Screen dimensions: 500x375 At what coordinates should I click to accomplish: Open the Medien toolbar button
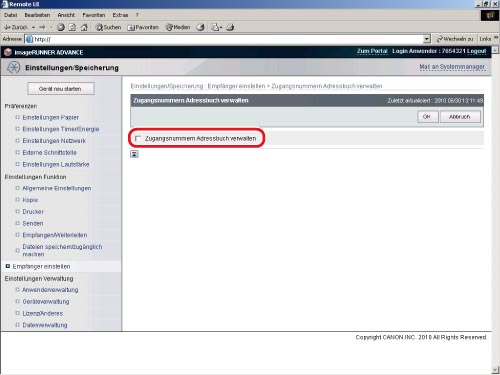point(178,27)
